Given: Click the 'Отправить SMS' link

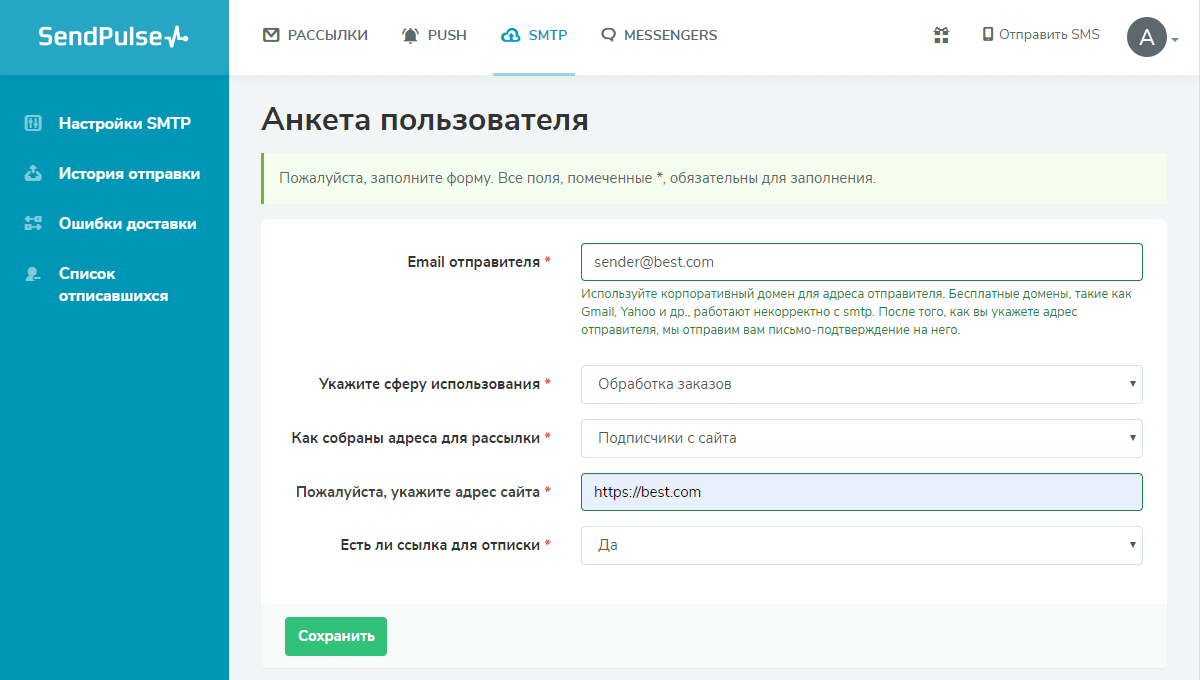Looking at the screenshot, I should (x=1041, y=35).
